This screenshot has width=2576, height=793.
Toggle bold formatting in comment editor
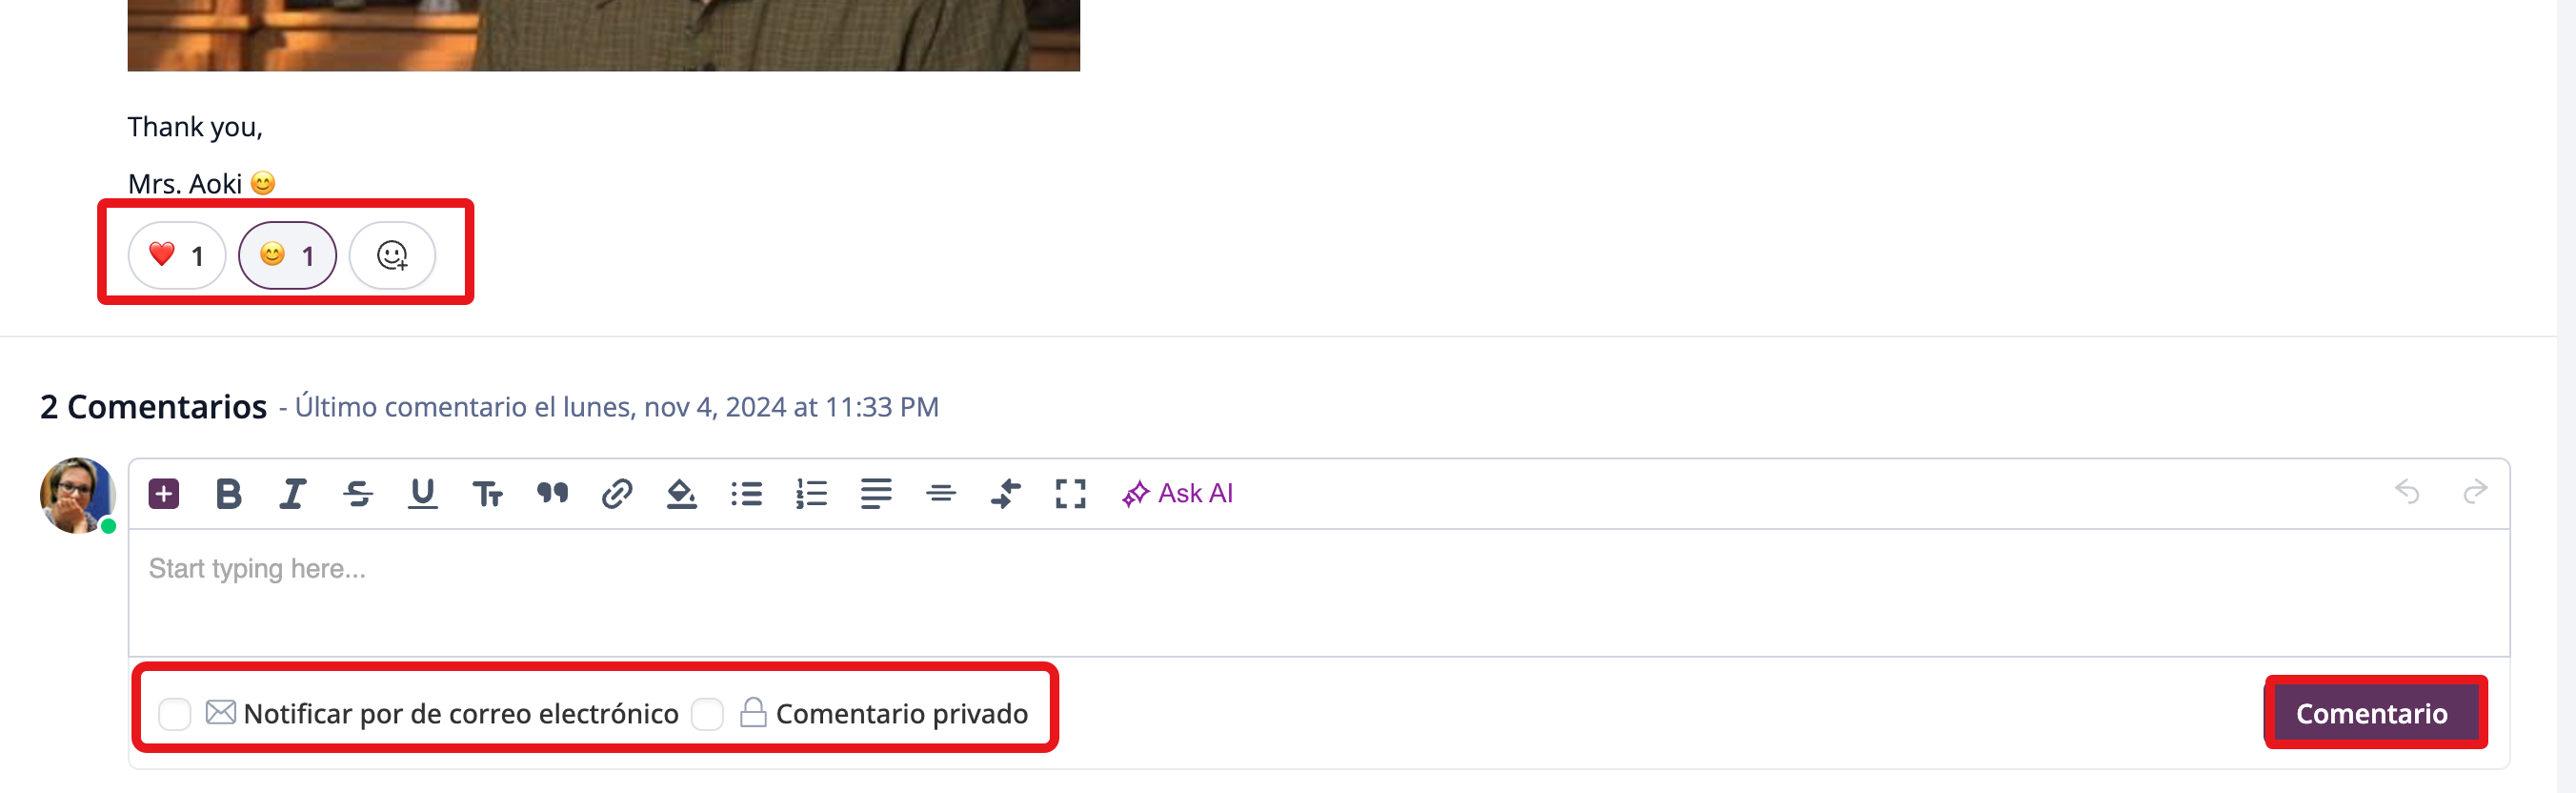[228, 494]
